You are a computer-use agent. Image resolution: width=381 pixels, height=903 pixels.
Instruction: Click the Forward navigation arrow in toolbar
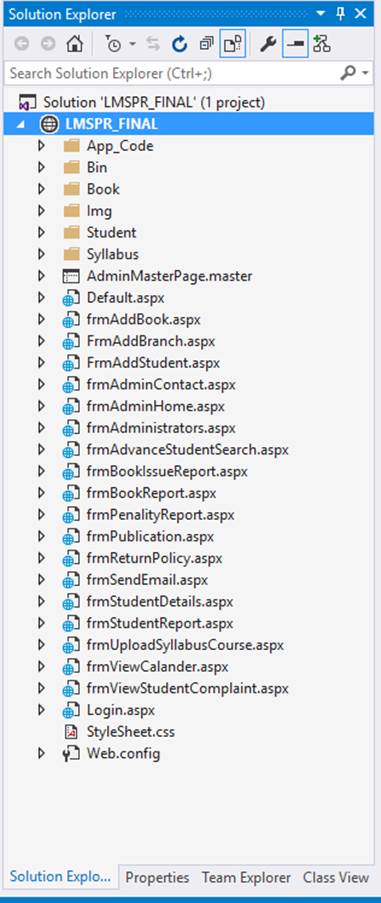[48, 44]
